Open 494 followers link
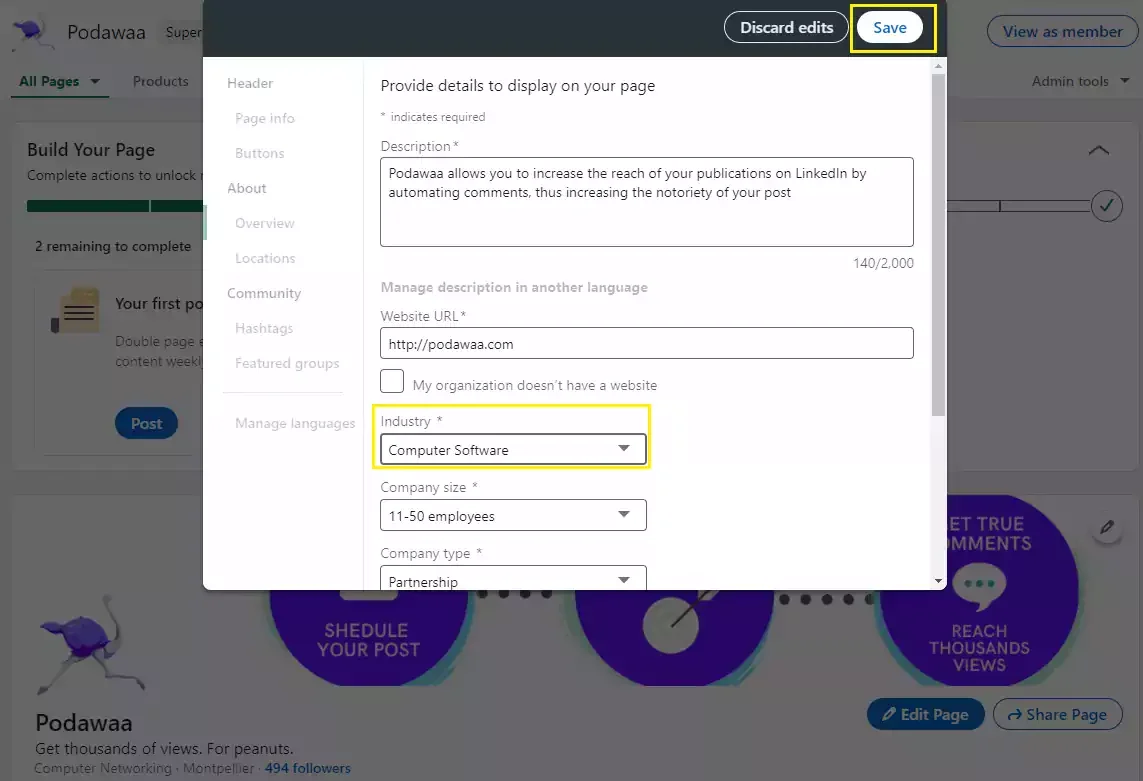 [308, 768]
